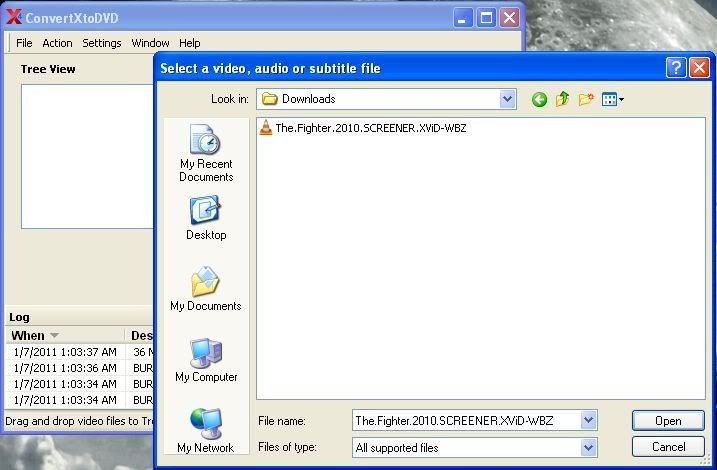Create a new folder in Downloads
This screenshot has width=717, height=470.
pos(586,99)
